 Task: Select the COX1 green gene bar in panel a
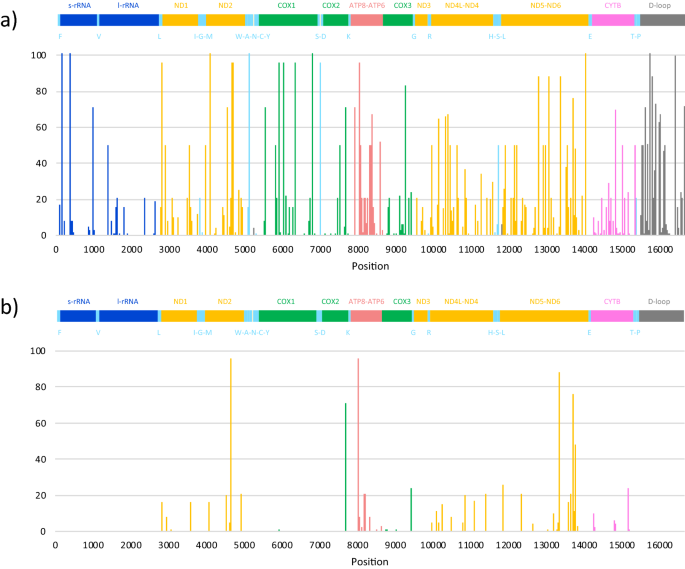coord(288,20)
